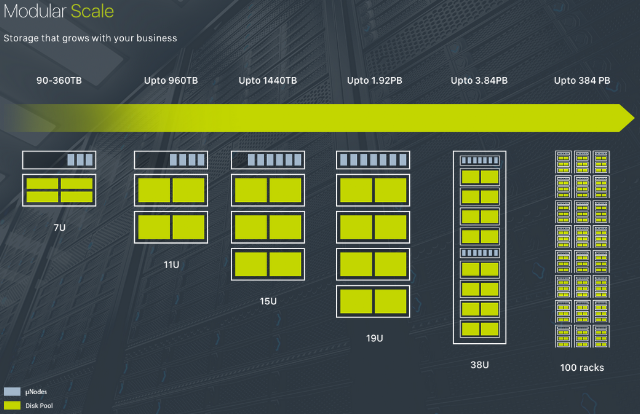Screen dimensions: 640x414
Task: Click the 90-360TB capacity label
Action: 59,80
